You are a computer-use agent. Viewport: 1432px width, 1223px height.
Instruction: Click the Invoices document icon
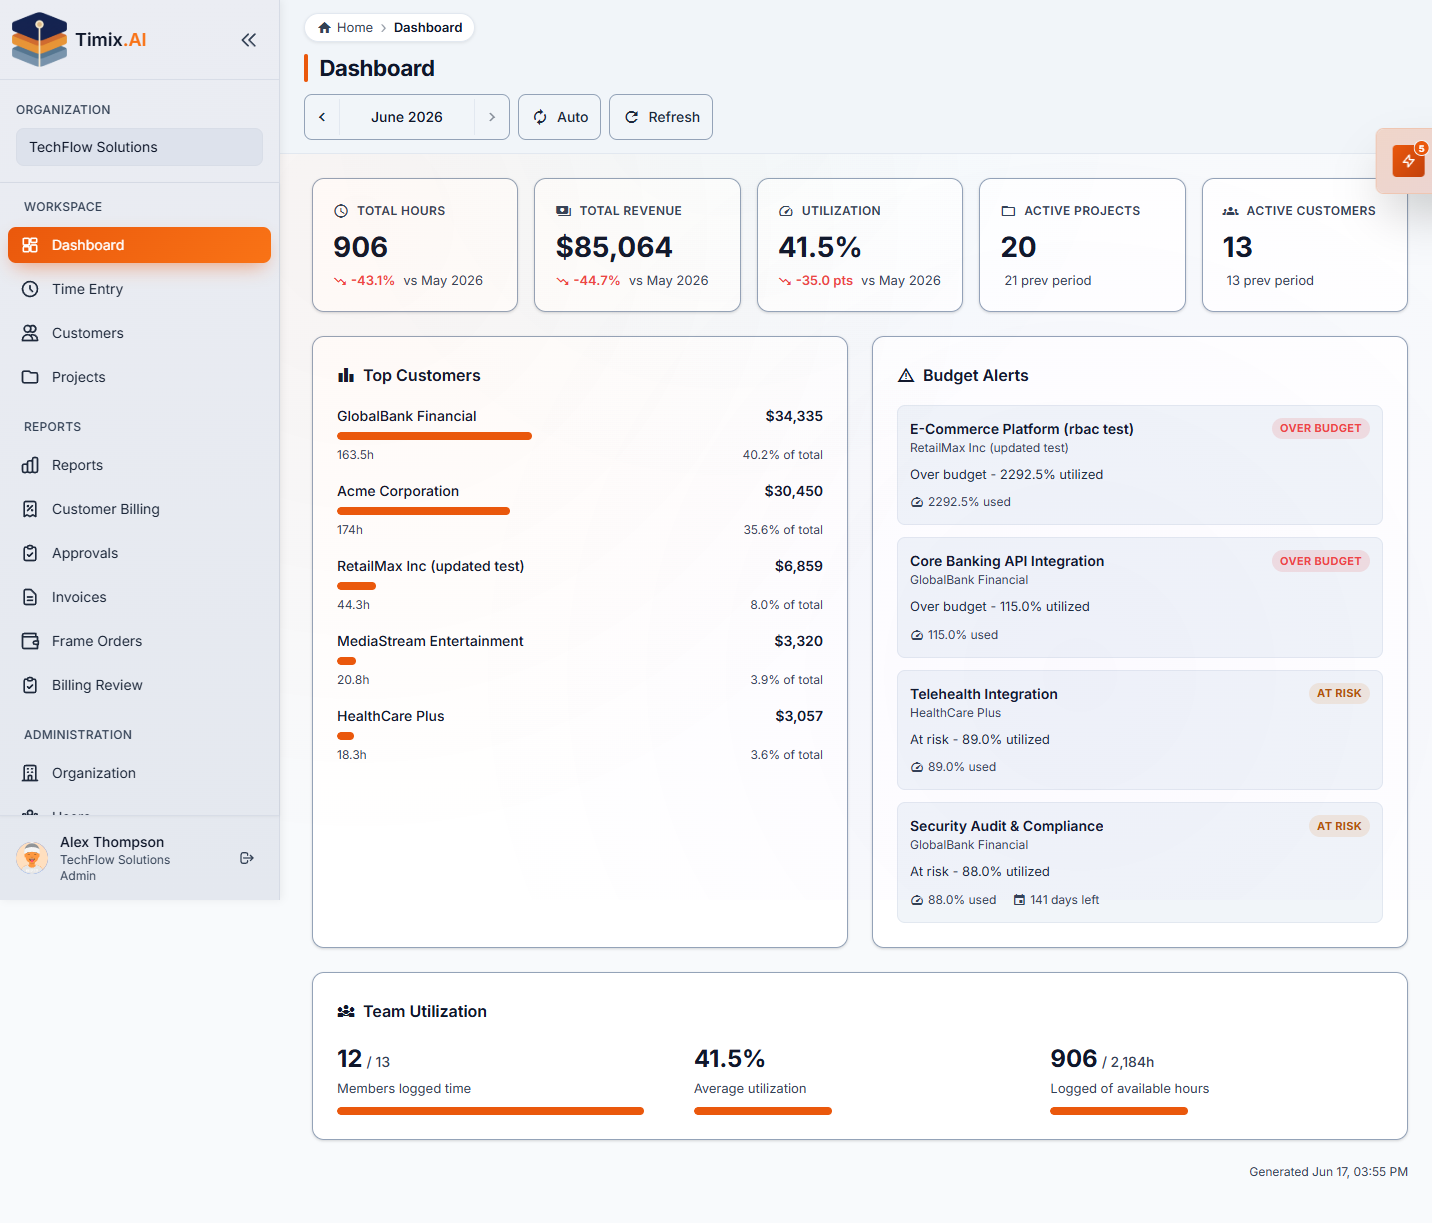(30, 597)
